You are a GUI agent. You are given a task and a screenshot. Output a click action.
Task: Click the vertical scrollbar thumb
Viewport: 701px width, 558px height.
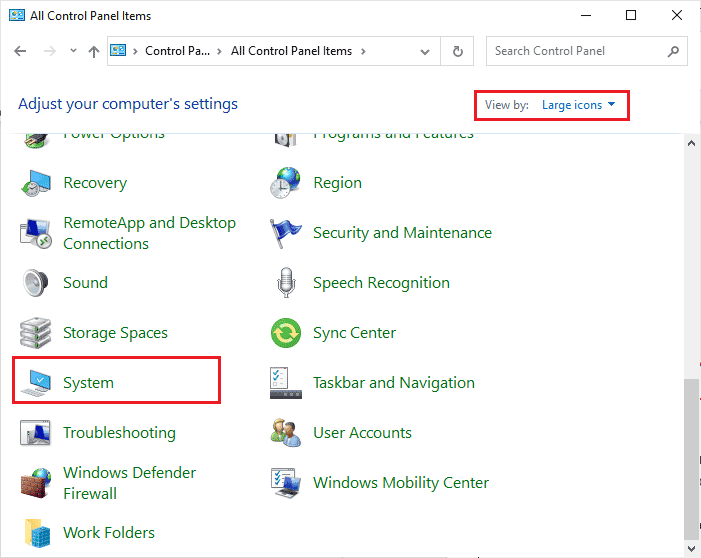click(x=691, y=460)
